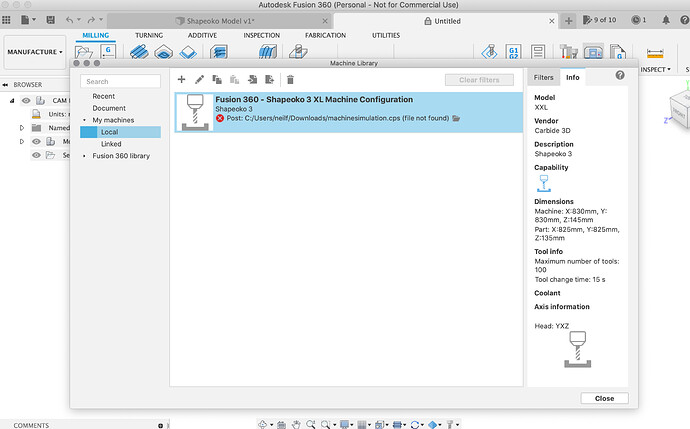Open notifications bell icon
This screenshot has width=690, height=429.
(x=666, y=20)
